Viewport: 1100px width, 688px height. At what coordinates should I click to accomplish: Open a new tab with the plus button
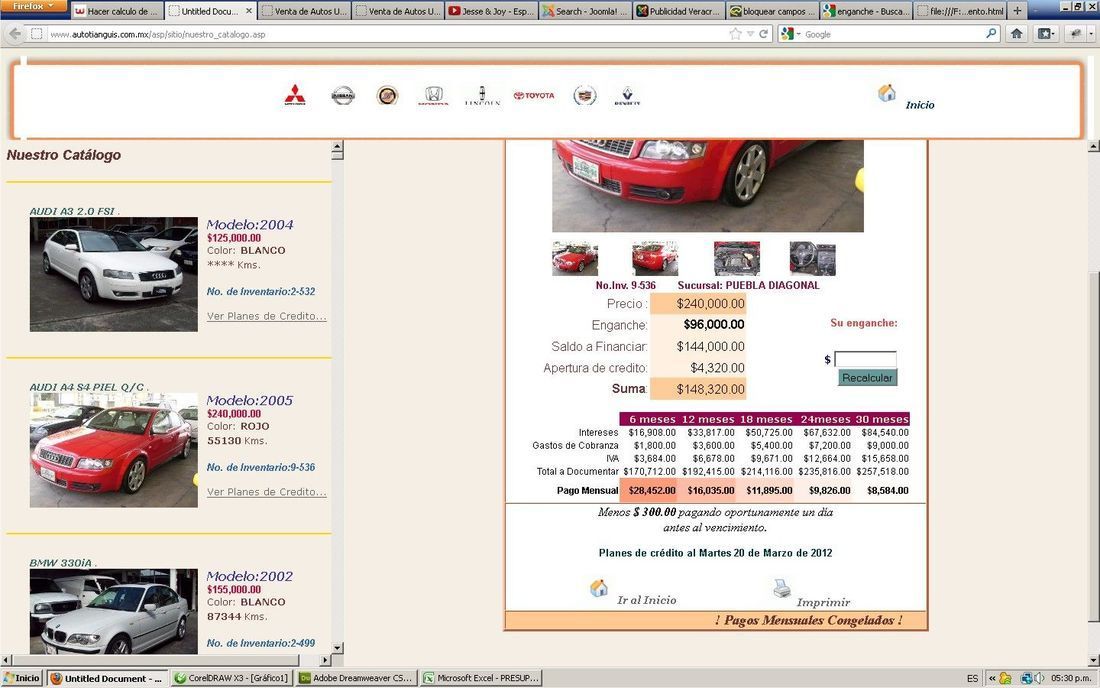tap(1017, 11)
